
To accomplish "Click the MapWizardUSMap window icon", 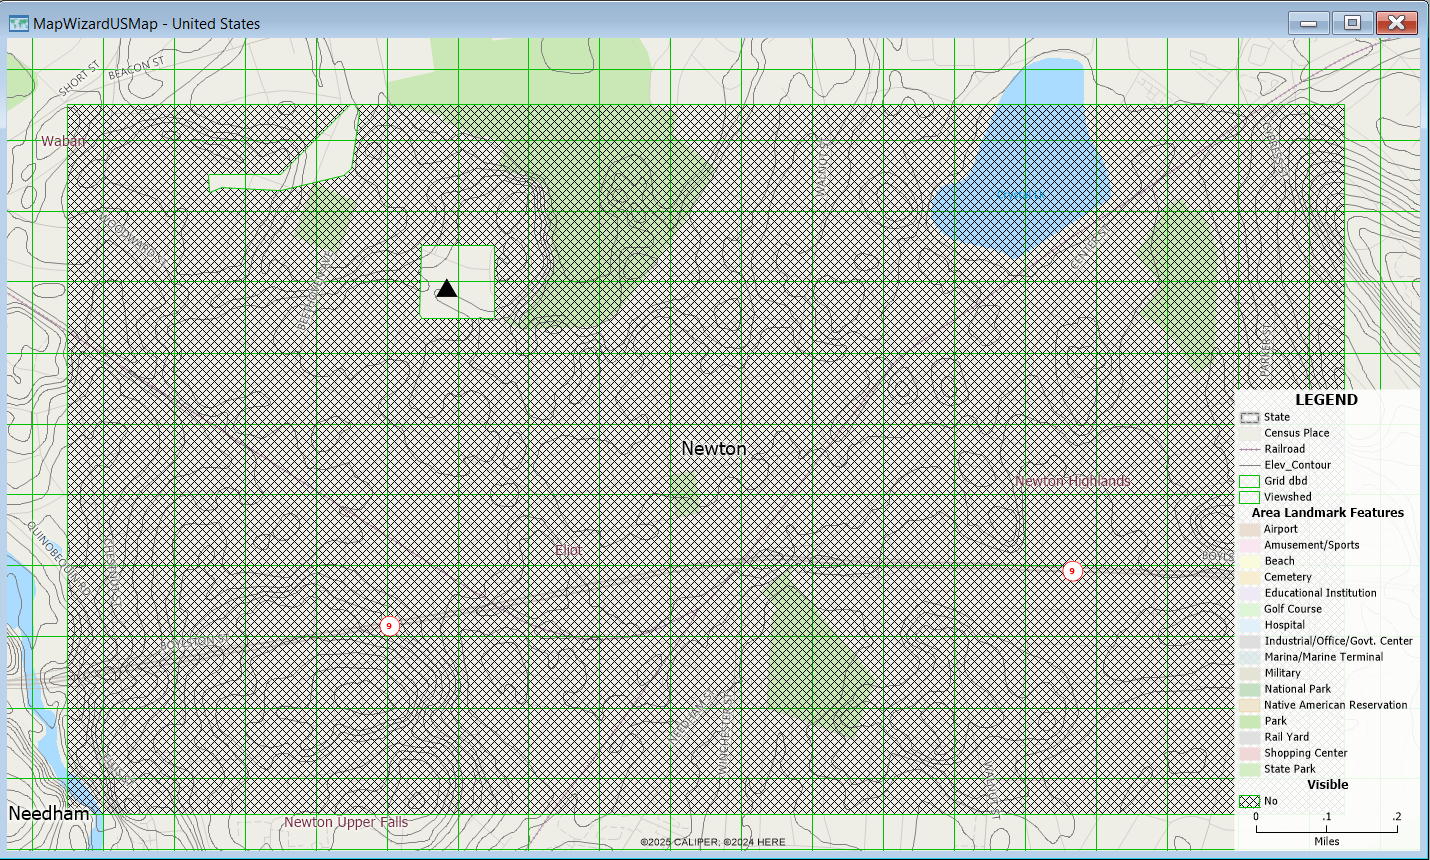I will tap(18, 23).
